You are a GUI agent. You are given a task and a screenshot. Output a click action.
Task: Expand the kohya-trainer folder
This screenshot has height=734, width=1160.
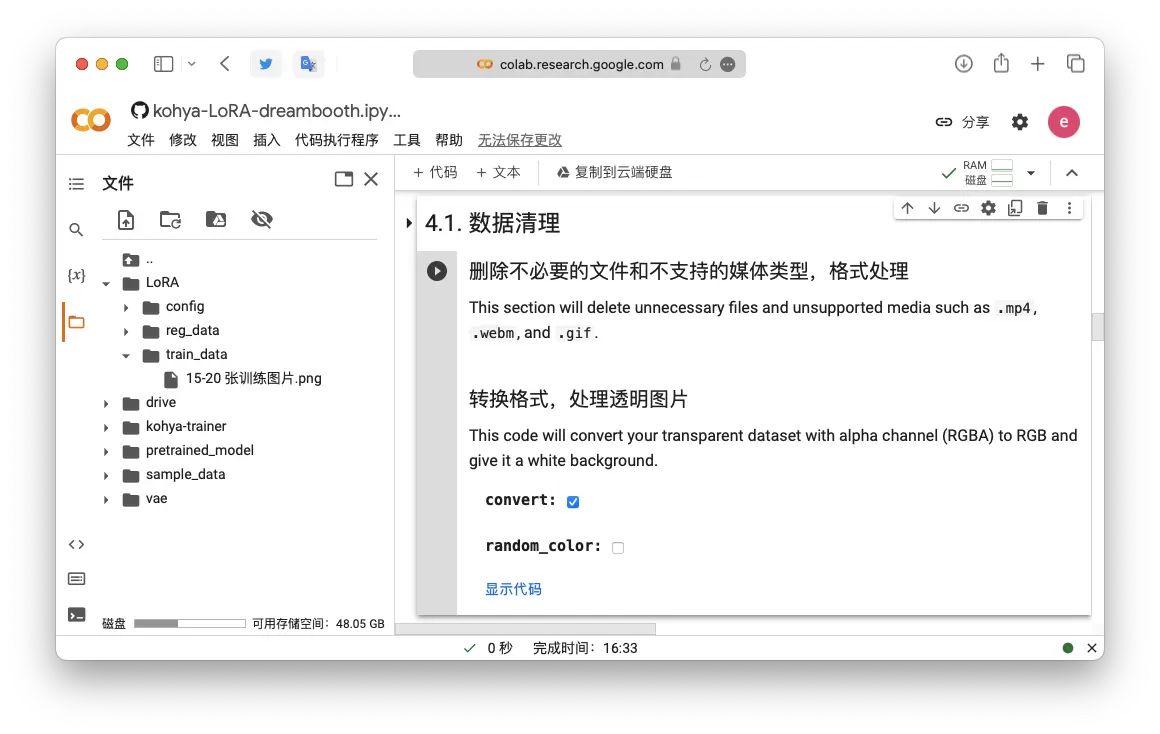pos(106,427)
